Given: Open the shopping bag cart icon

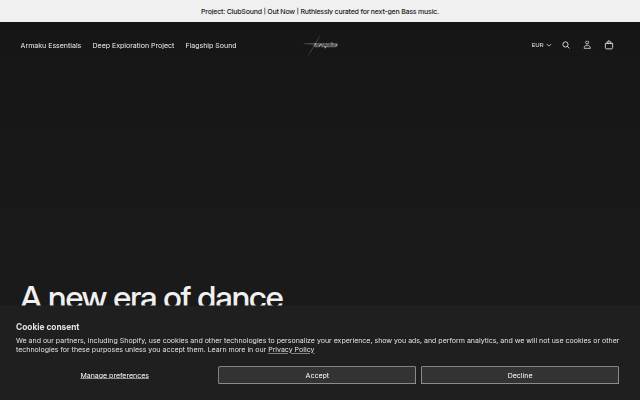Looking at the screenshot, I should (x=609, y=45).
